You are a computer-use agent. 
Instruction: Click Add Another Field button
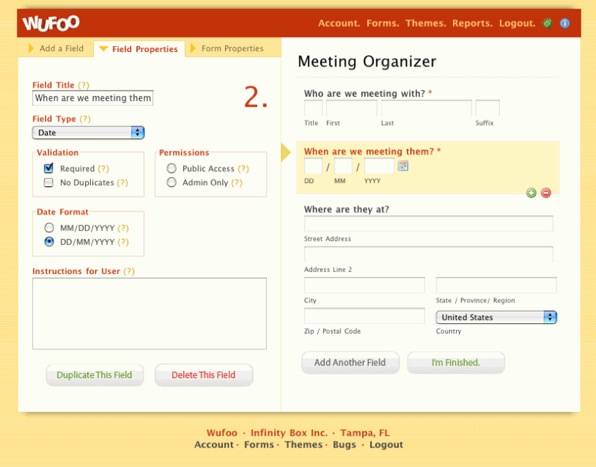click(x=350, y=363)
